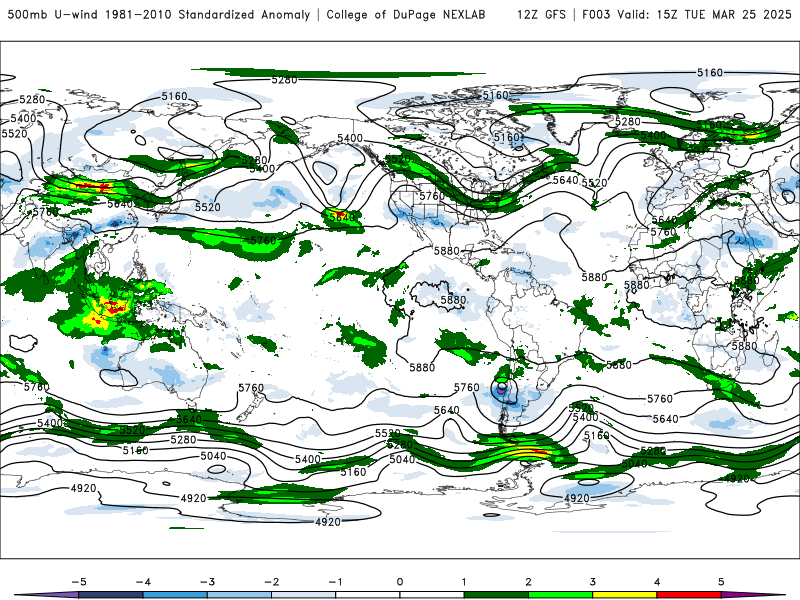
Task: Select the dark green swatch between 1 and 2
Action: [496, 595]
